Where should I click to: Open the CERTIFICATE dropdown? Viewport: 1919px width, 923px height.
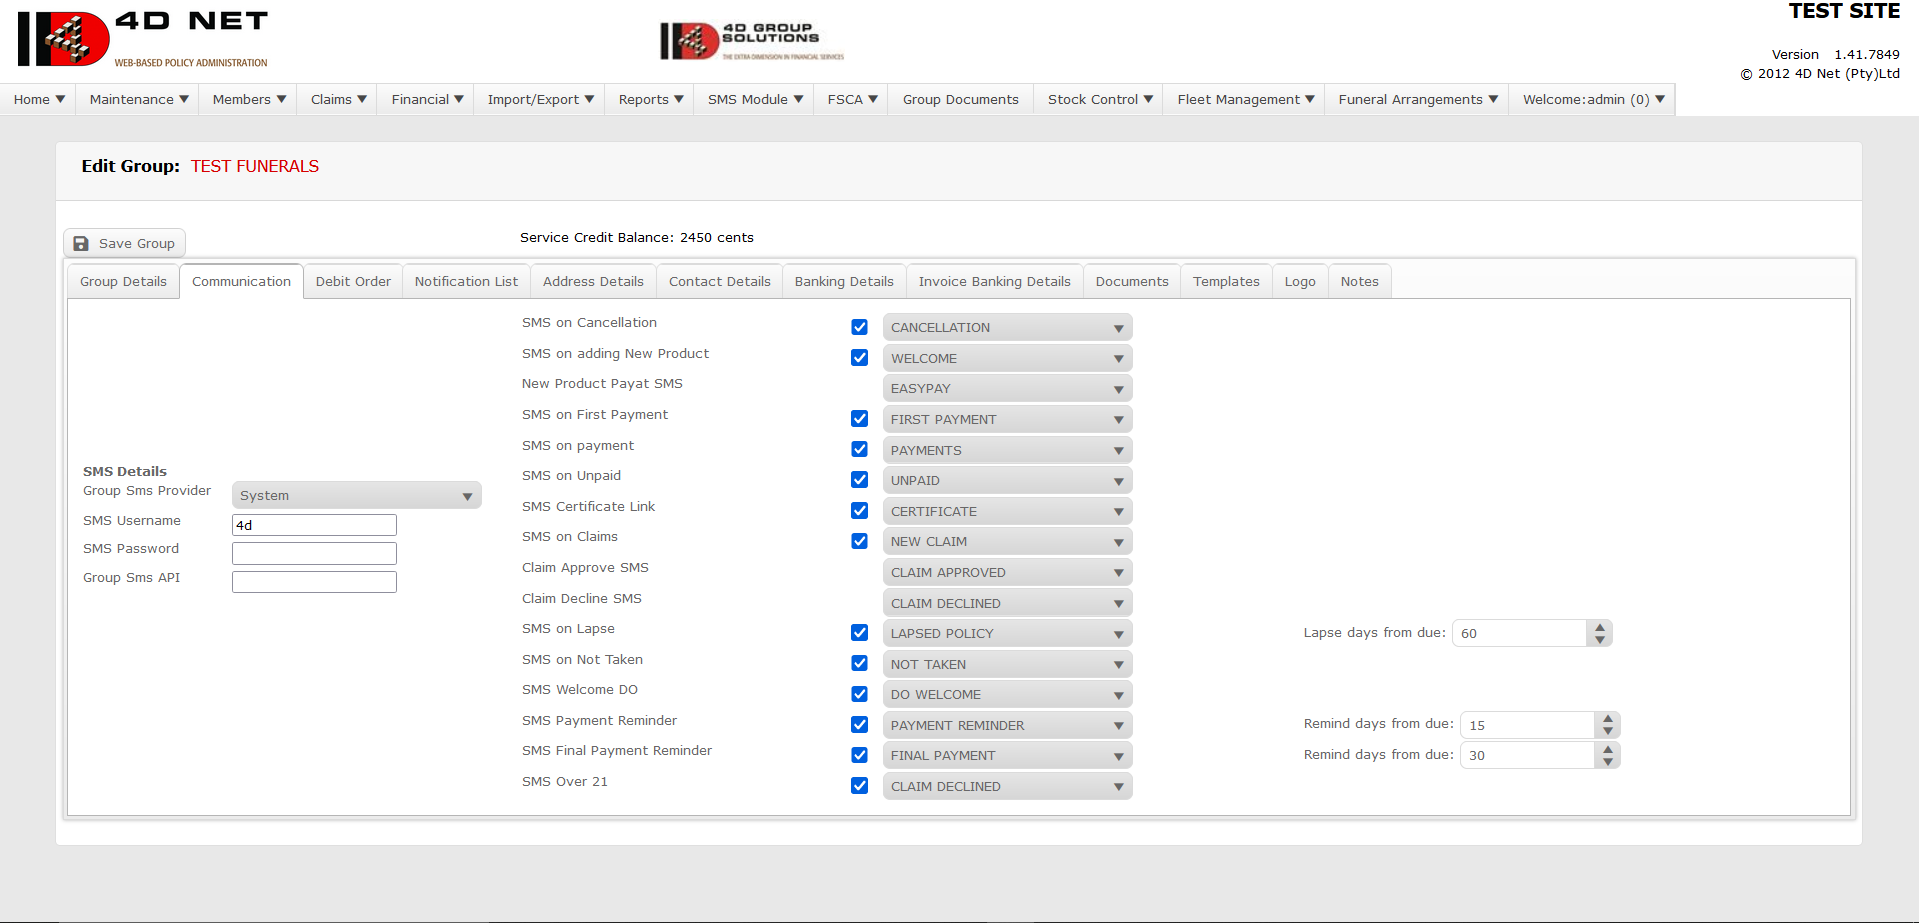[x=1007, y=511]
